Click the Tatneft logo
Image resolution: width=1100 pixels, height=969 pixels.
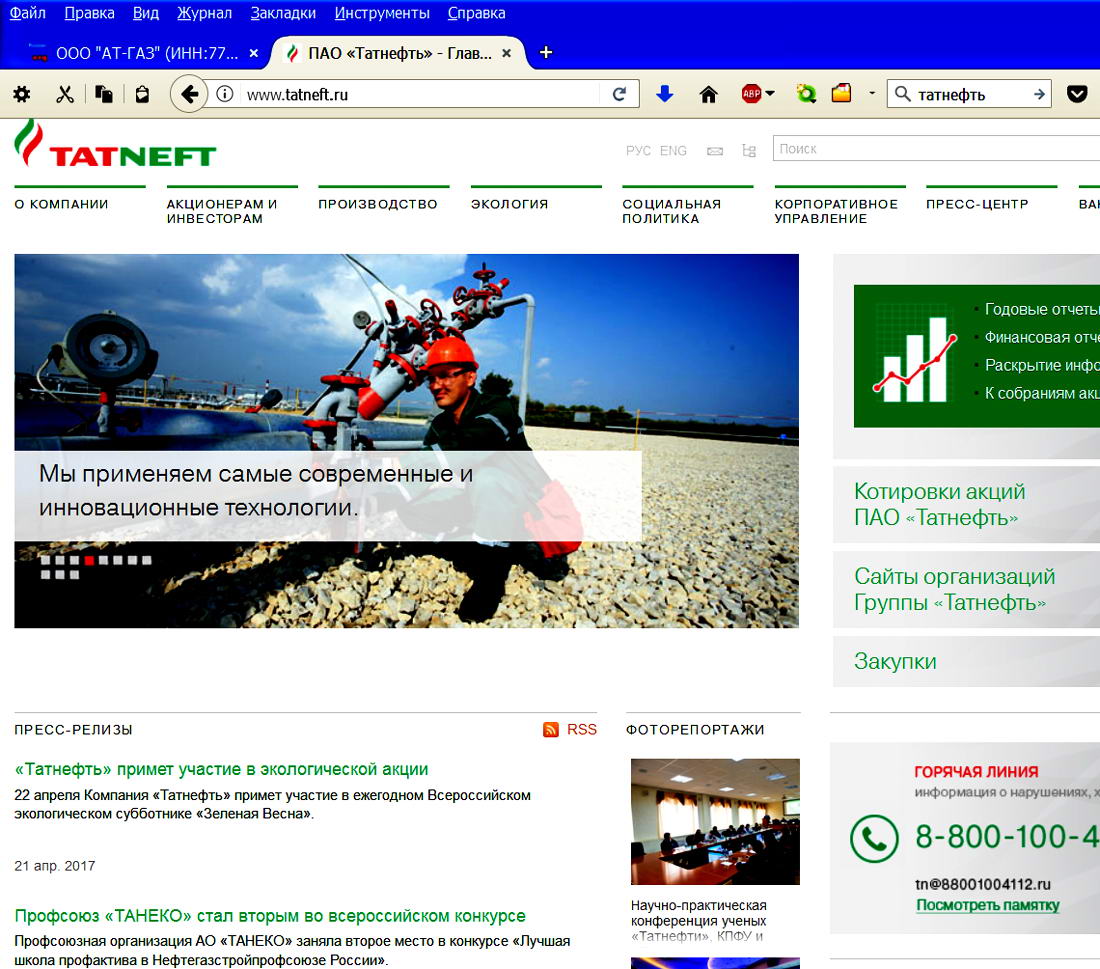click(115, 143)
